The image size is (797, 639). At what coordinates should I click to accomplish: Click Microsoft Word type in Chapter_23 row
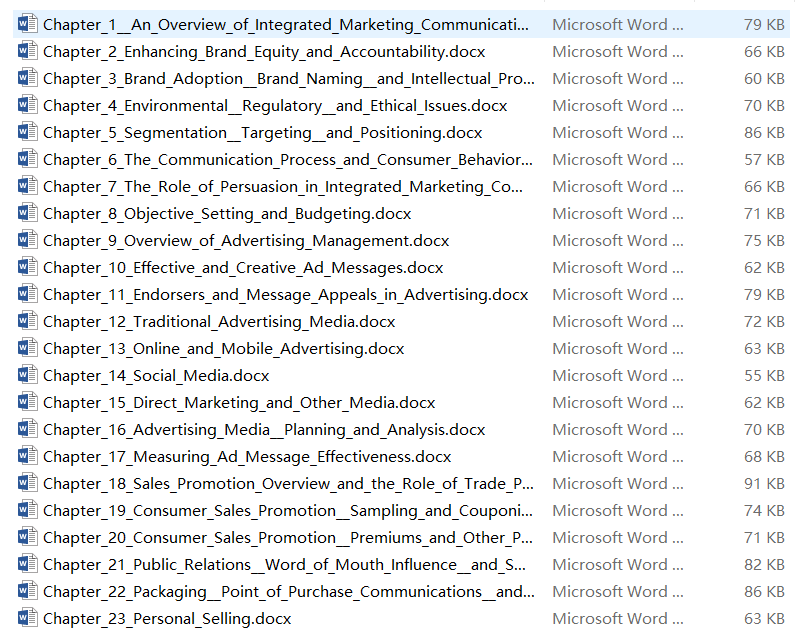(618, 618)
